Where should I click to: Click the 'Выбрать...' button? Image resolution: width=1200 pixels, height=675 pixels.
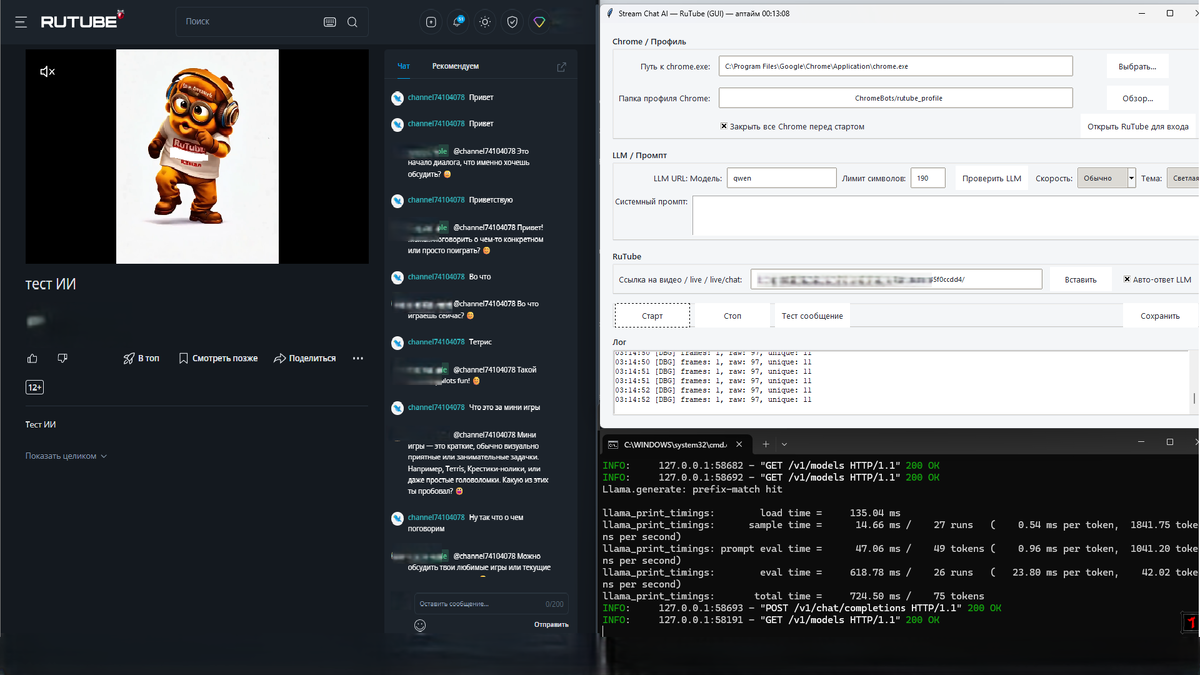1137,66
